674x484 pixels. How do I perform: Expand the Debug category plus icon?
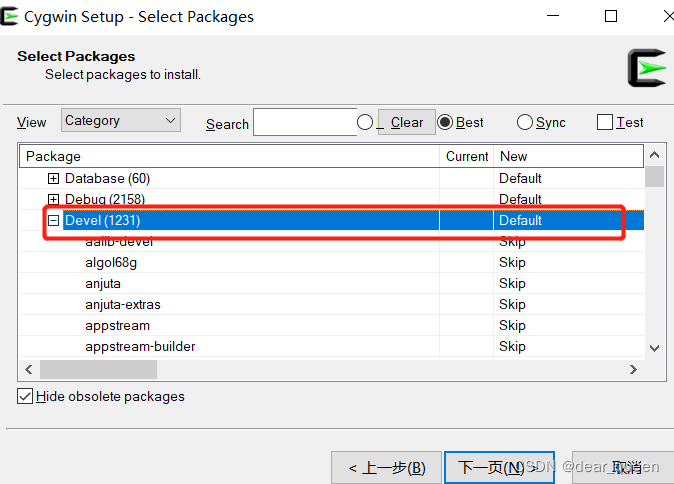pyautogui.click(x=54, y=199)
